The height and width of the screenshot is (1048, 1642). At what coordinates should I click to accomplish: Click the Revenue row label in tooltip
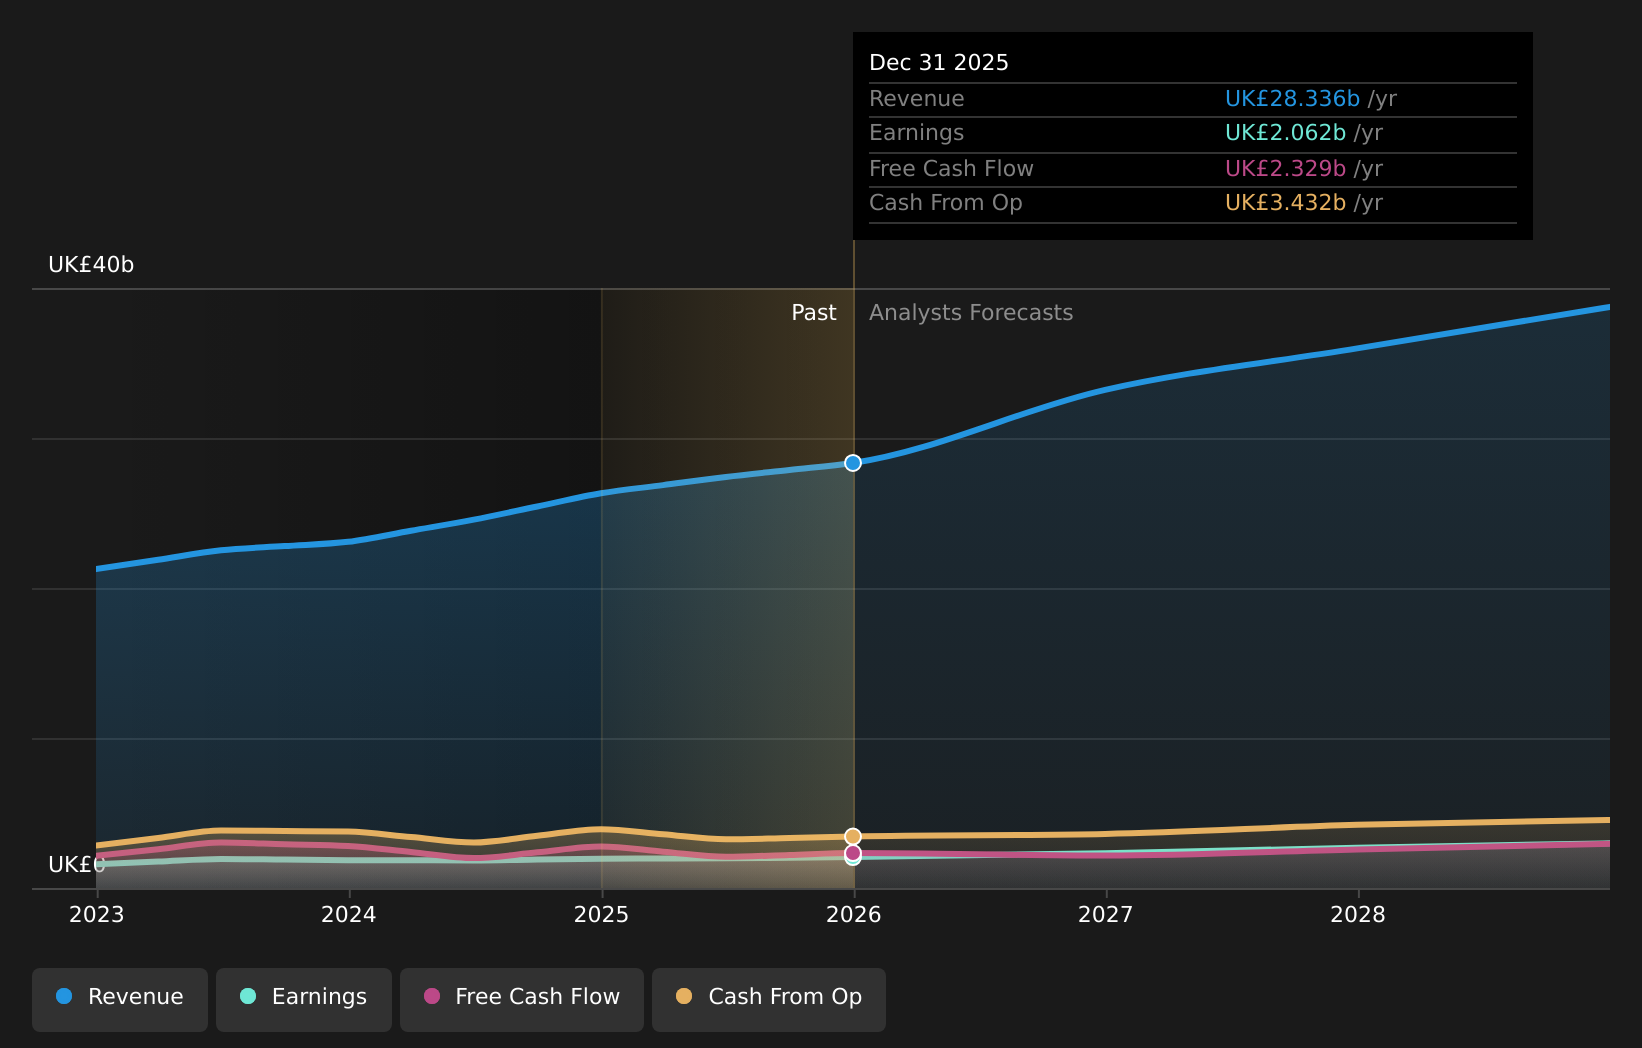point(917,99)
